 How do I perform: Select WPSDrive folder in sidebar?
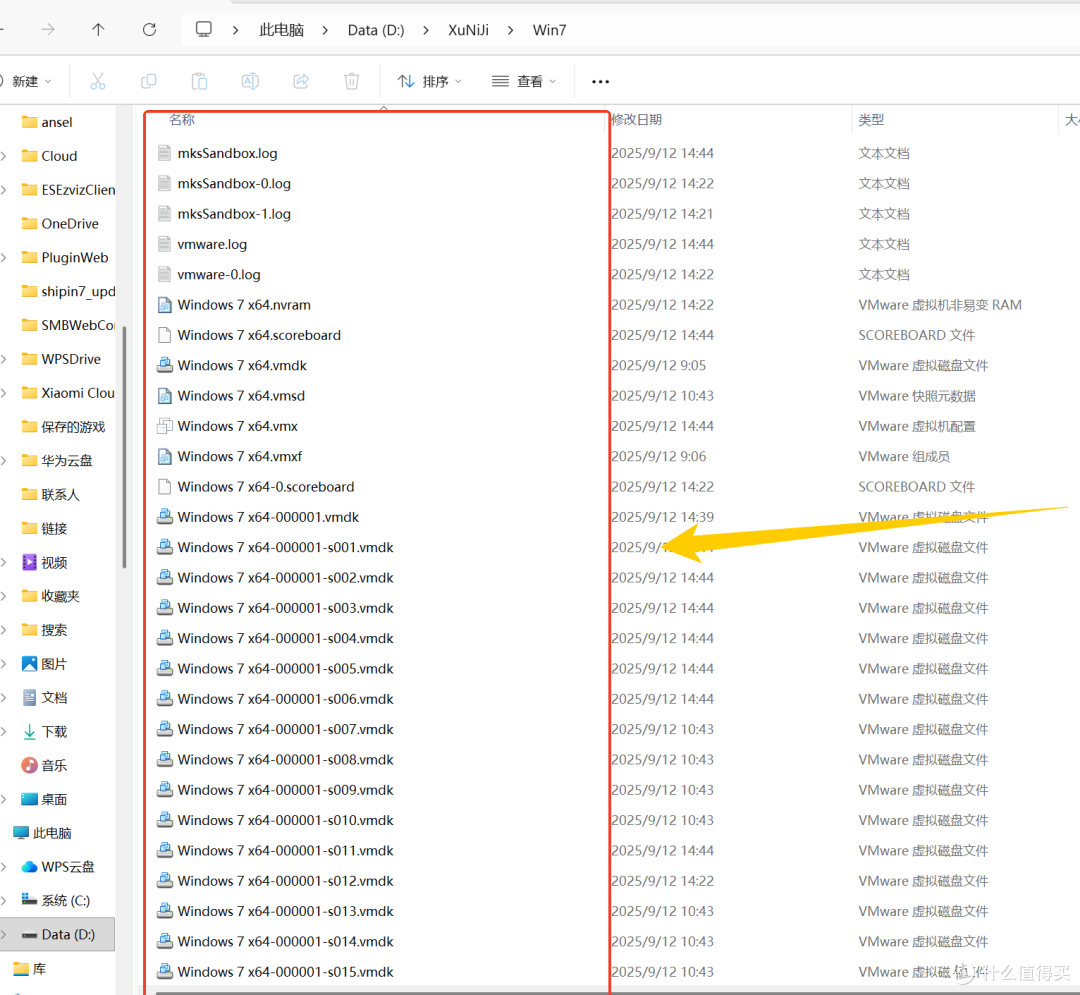pyautogui.click(x=70, y=359)
